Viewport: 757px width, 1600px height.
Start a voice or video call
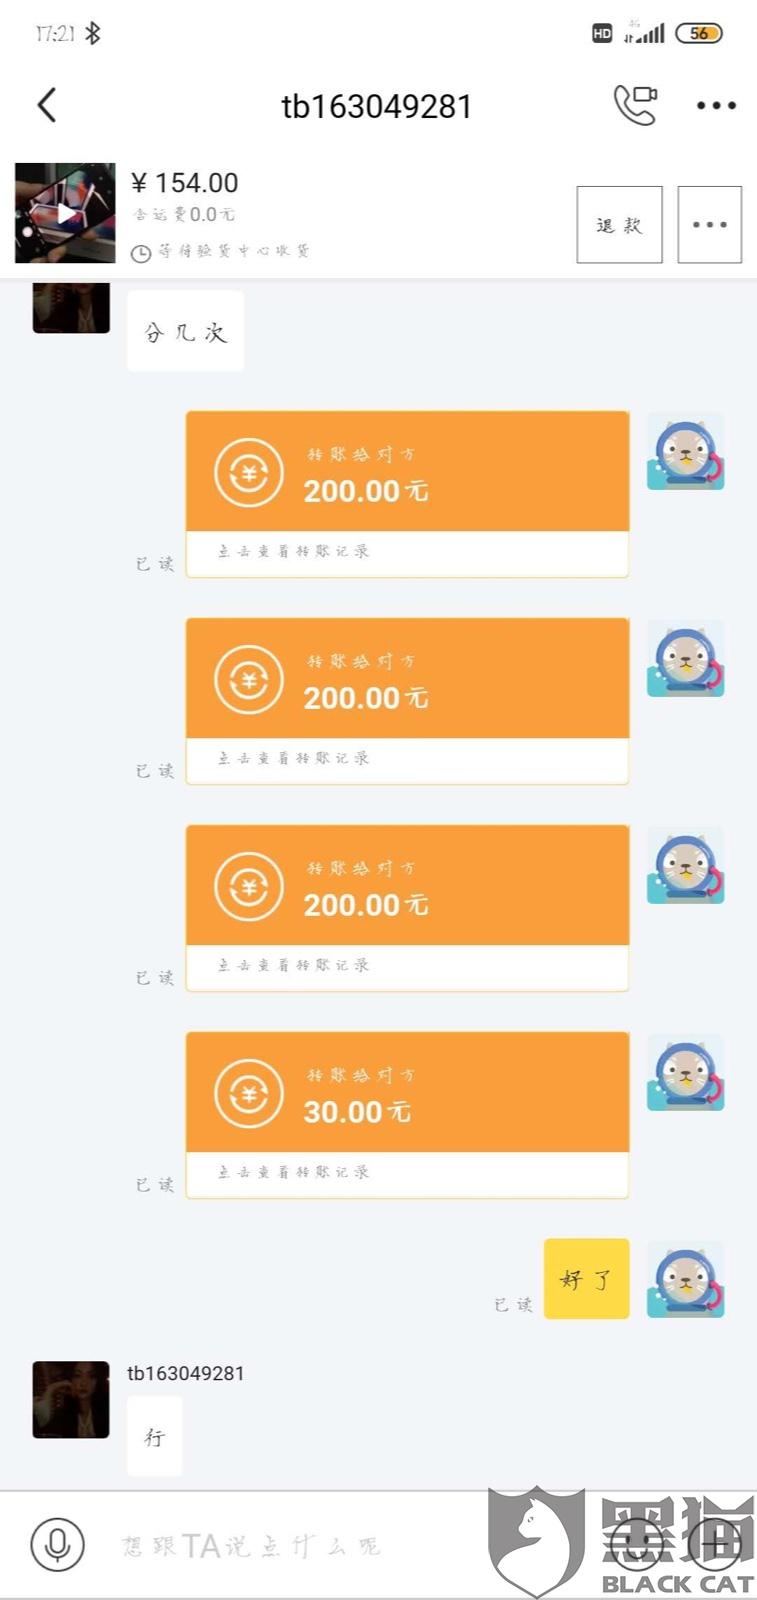tap(635, 105)
